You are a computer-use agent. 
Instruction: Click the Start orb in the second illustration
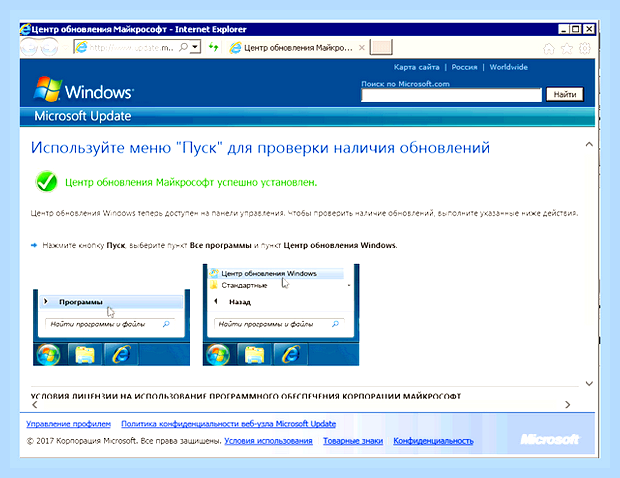point(218,354)
